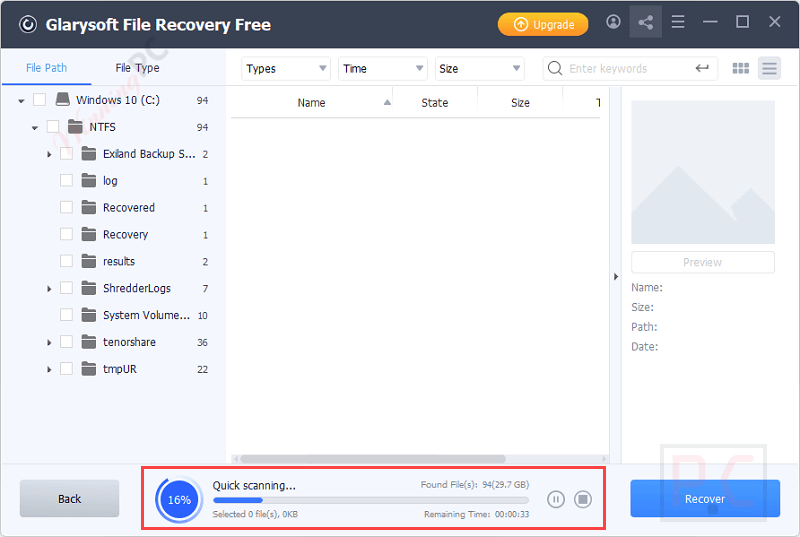Click the ShredderLogs folder icon
800x537 pixels.
pyautogui.click(x=89, y=288)
